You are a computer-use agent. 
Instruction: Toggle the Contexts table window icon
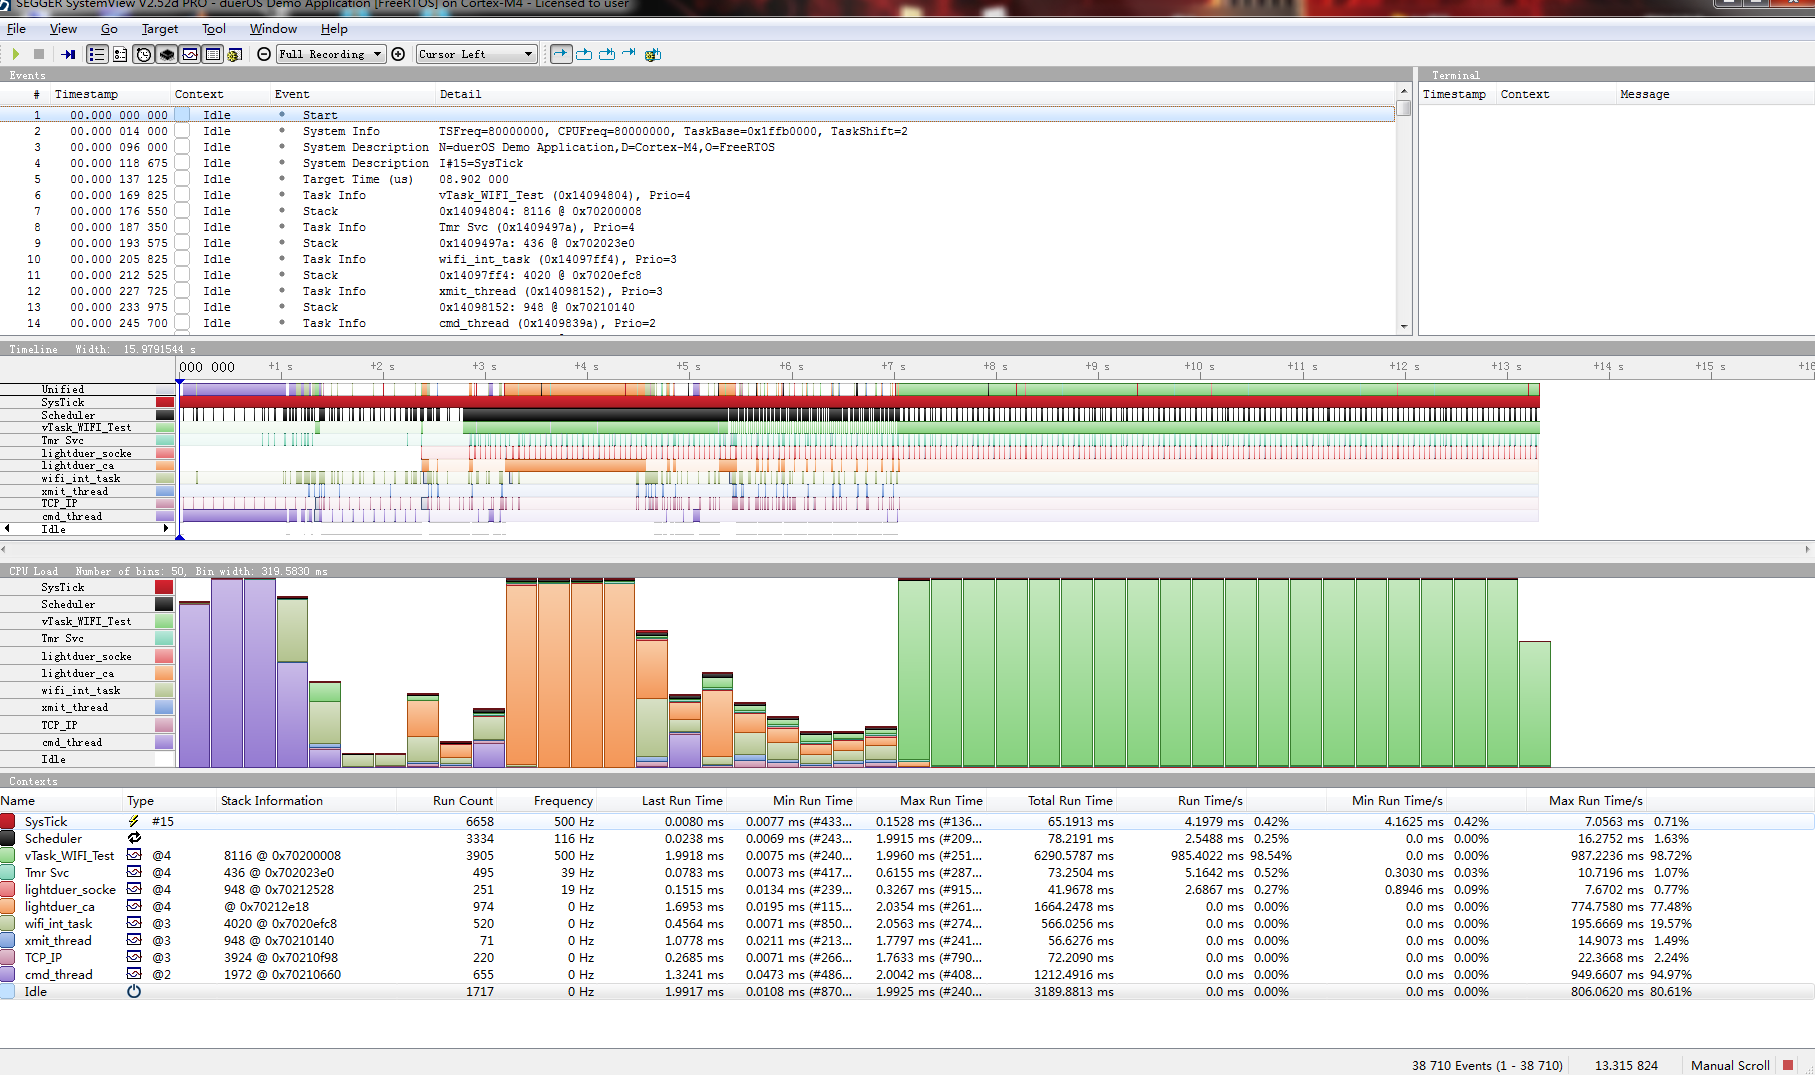[x=213, y=54]
